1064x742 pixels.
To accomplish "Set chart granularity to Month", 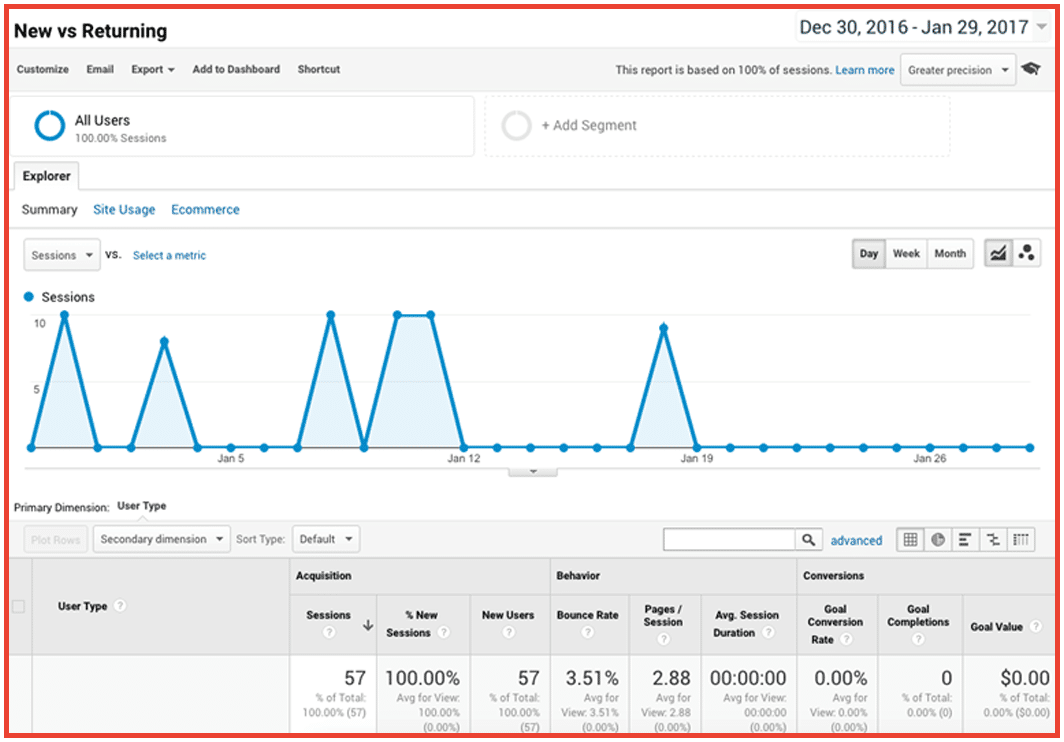I will [950, 253].
